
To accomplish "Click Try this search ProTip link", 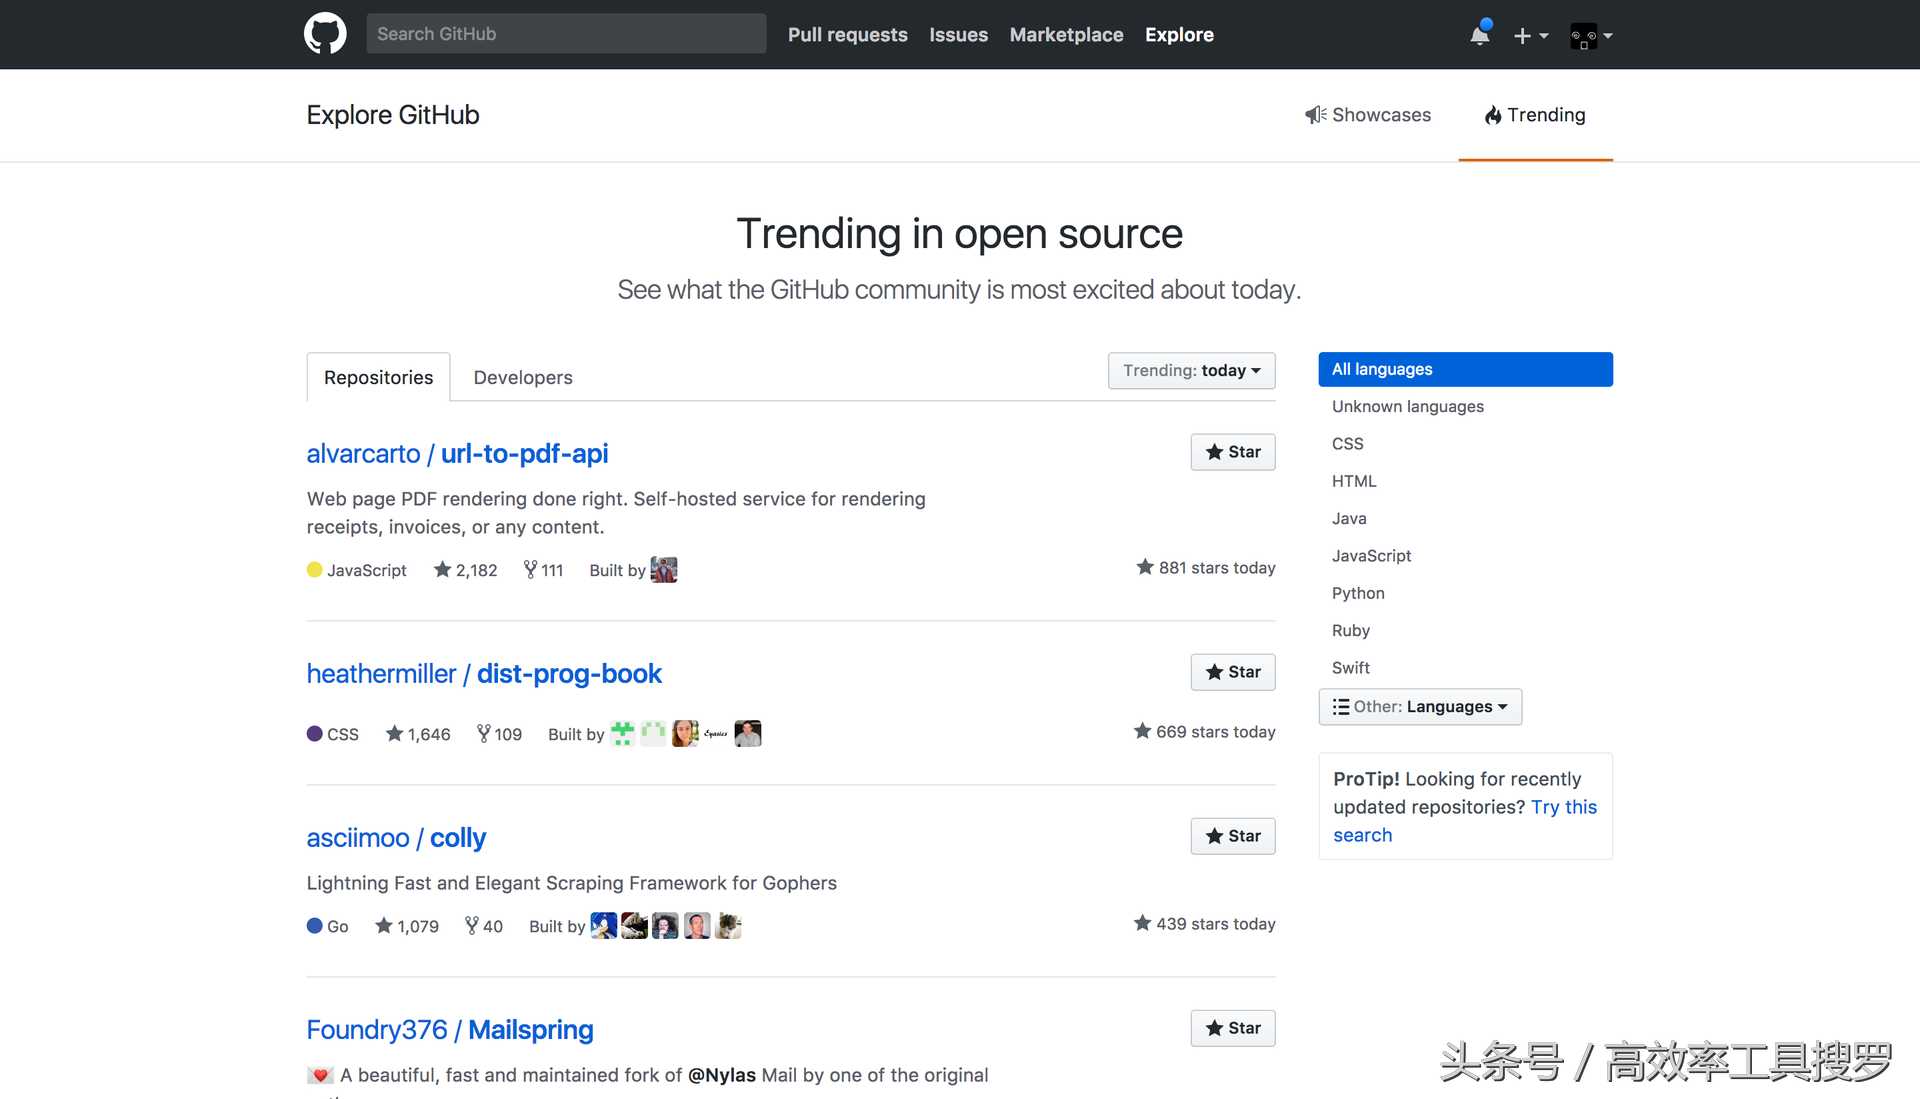I will point(1464,819).
